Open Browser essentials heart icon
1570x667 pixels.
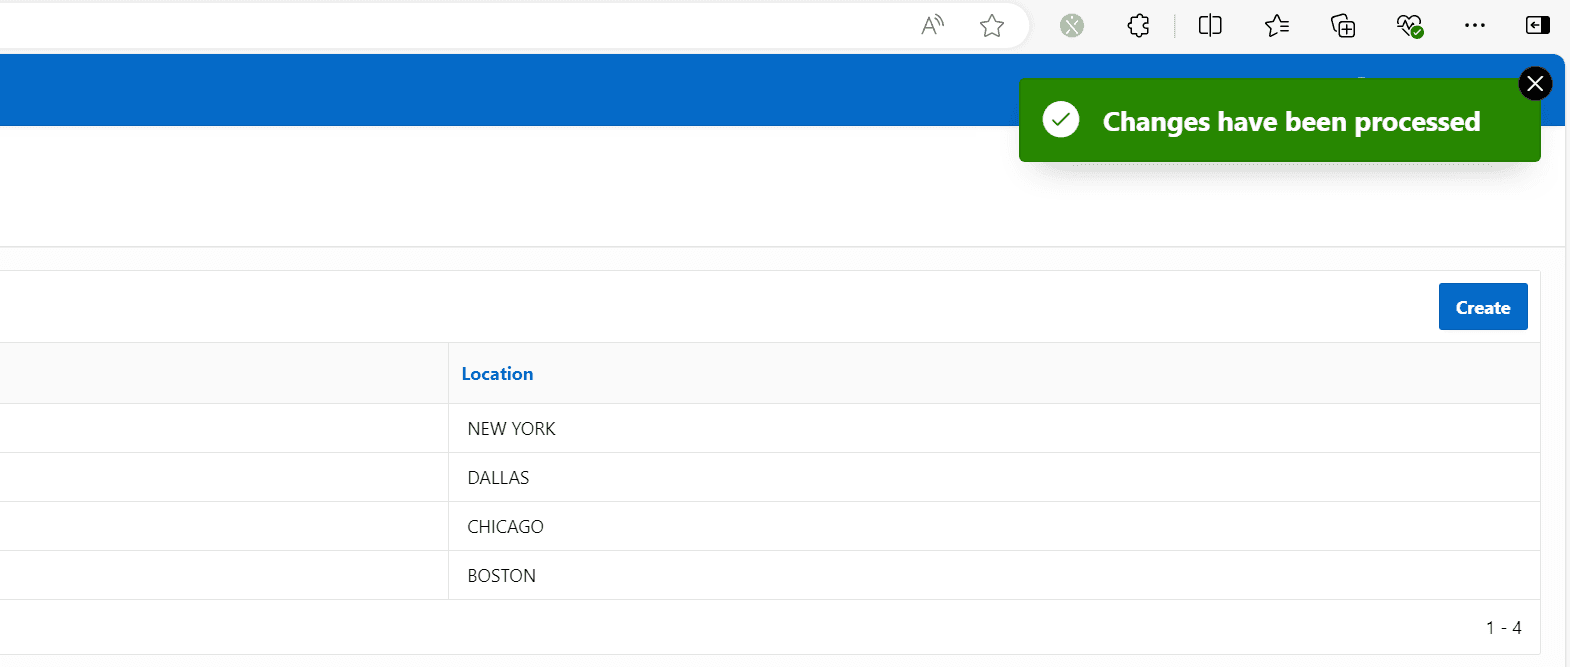click(x=1409, y=26)
